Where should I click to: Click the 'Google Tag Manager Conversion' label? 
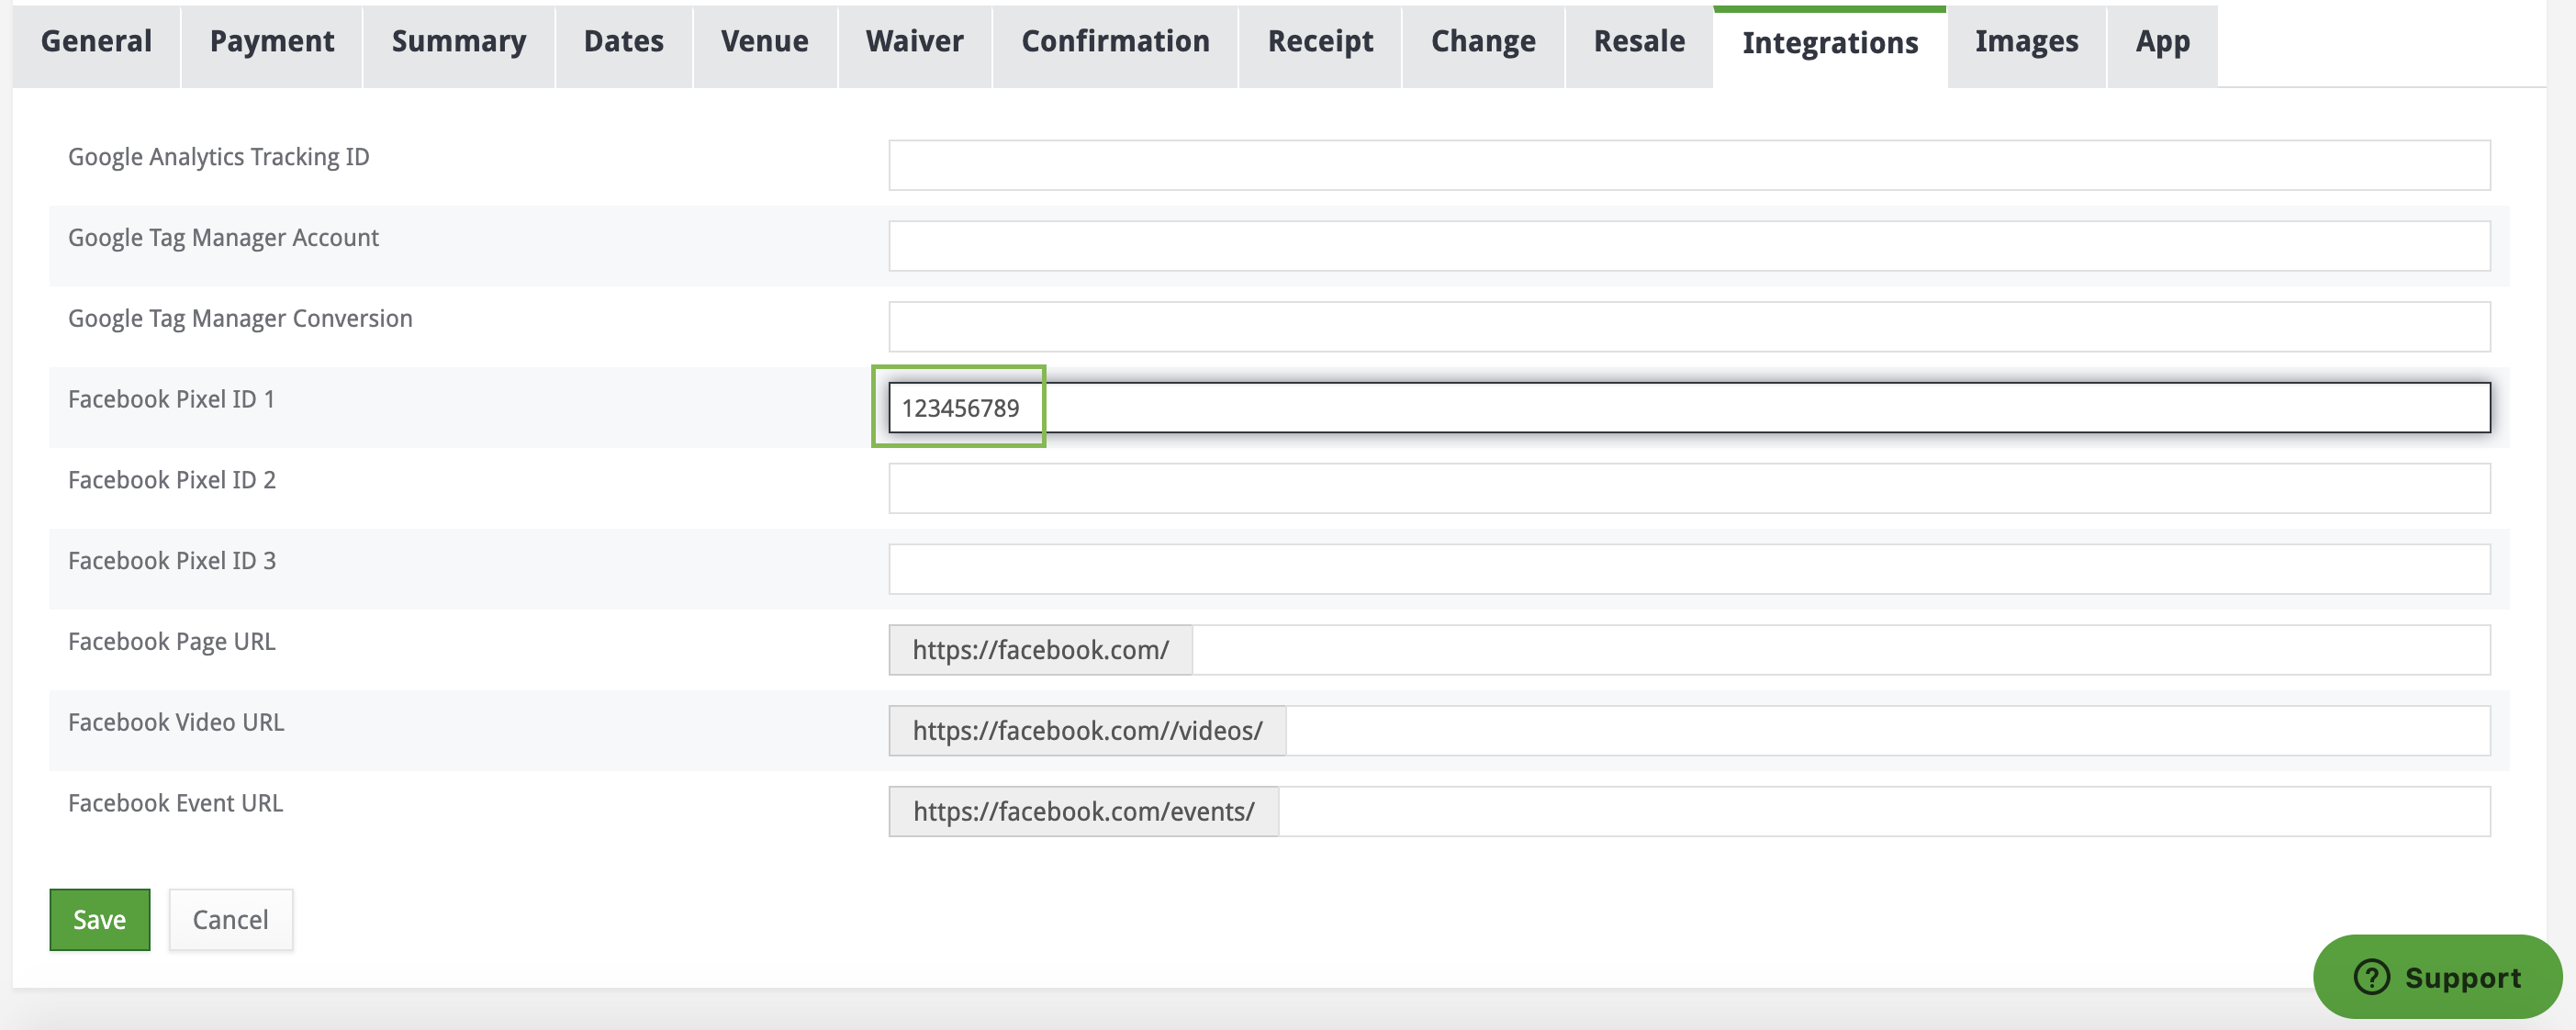(240, 319)
